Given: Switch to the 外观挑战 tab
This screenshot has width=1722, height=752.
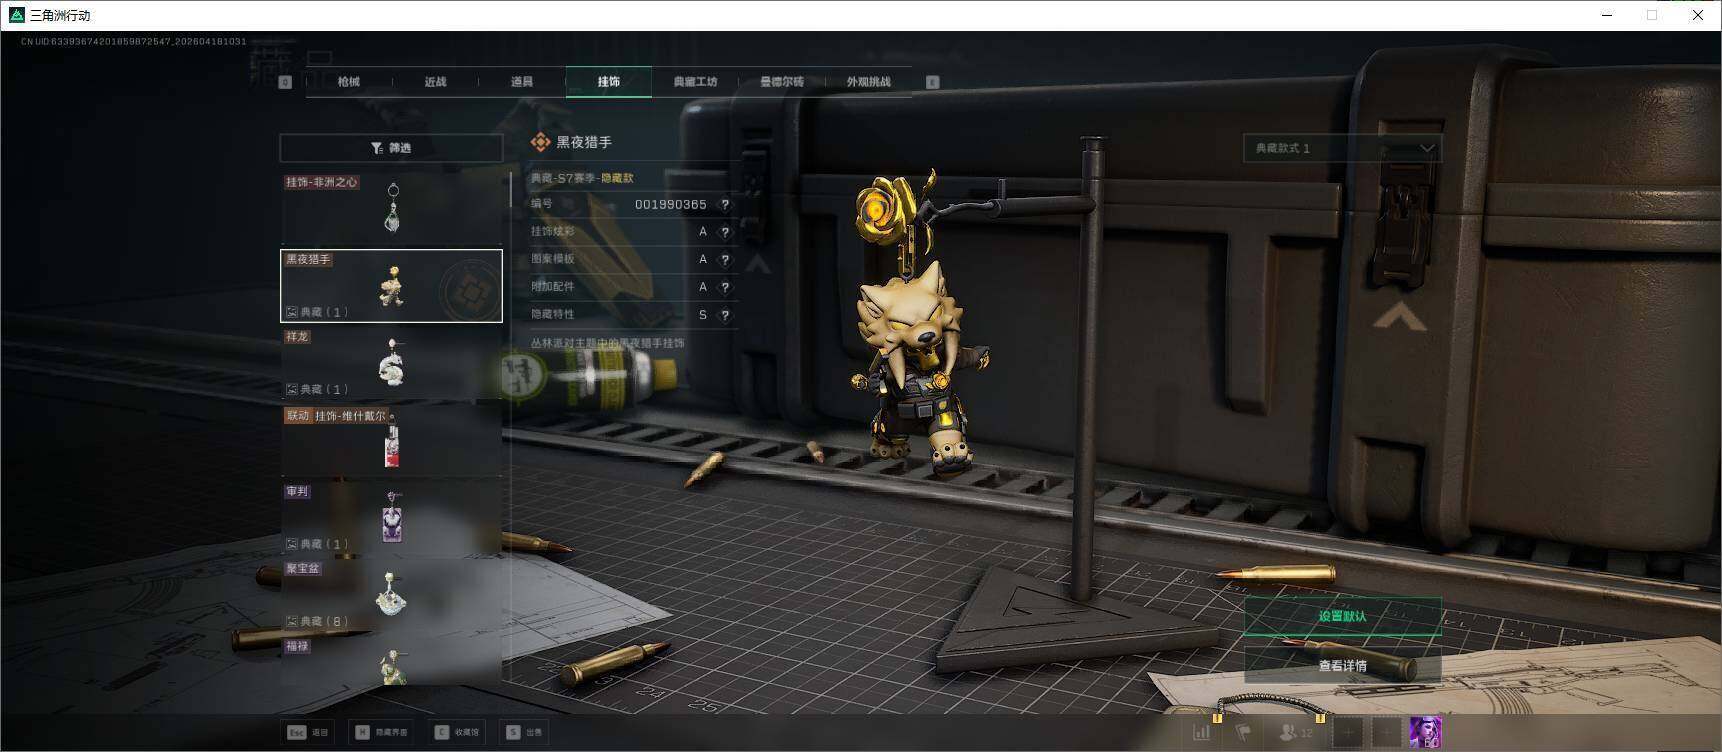Looking at the screenshot, I should click(x=868, y=82).
